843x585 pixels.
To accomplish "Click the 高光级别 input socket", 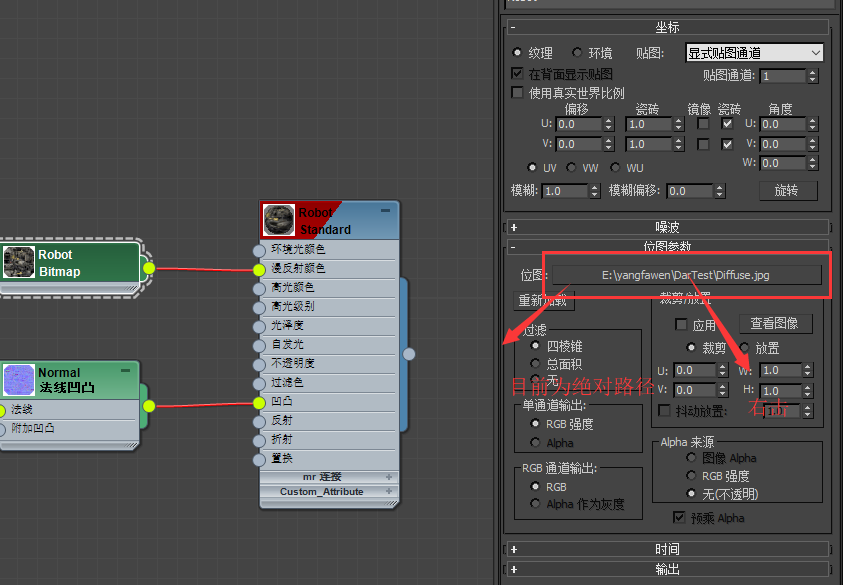I will pos(259,308).
